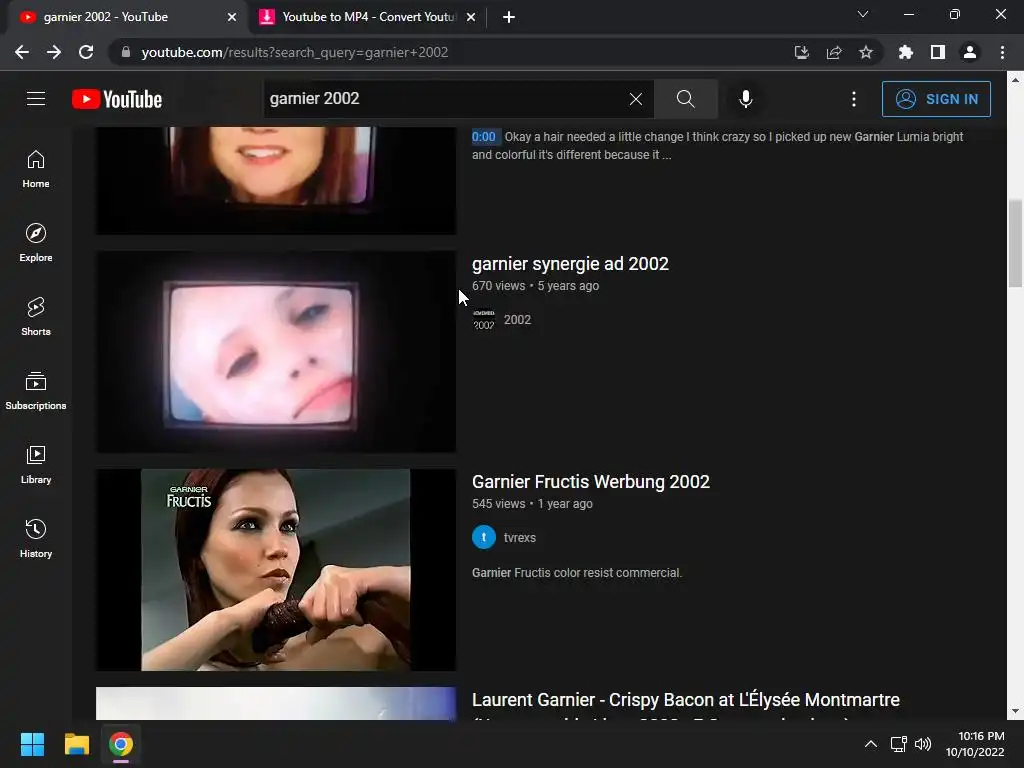Open File Explorer from taskbar
The image size is (1024, 768).
point(76,744)
